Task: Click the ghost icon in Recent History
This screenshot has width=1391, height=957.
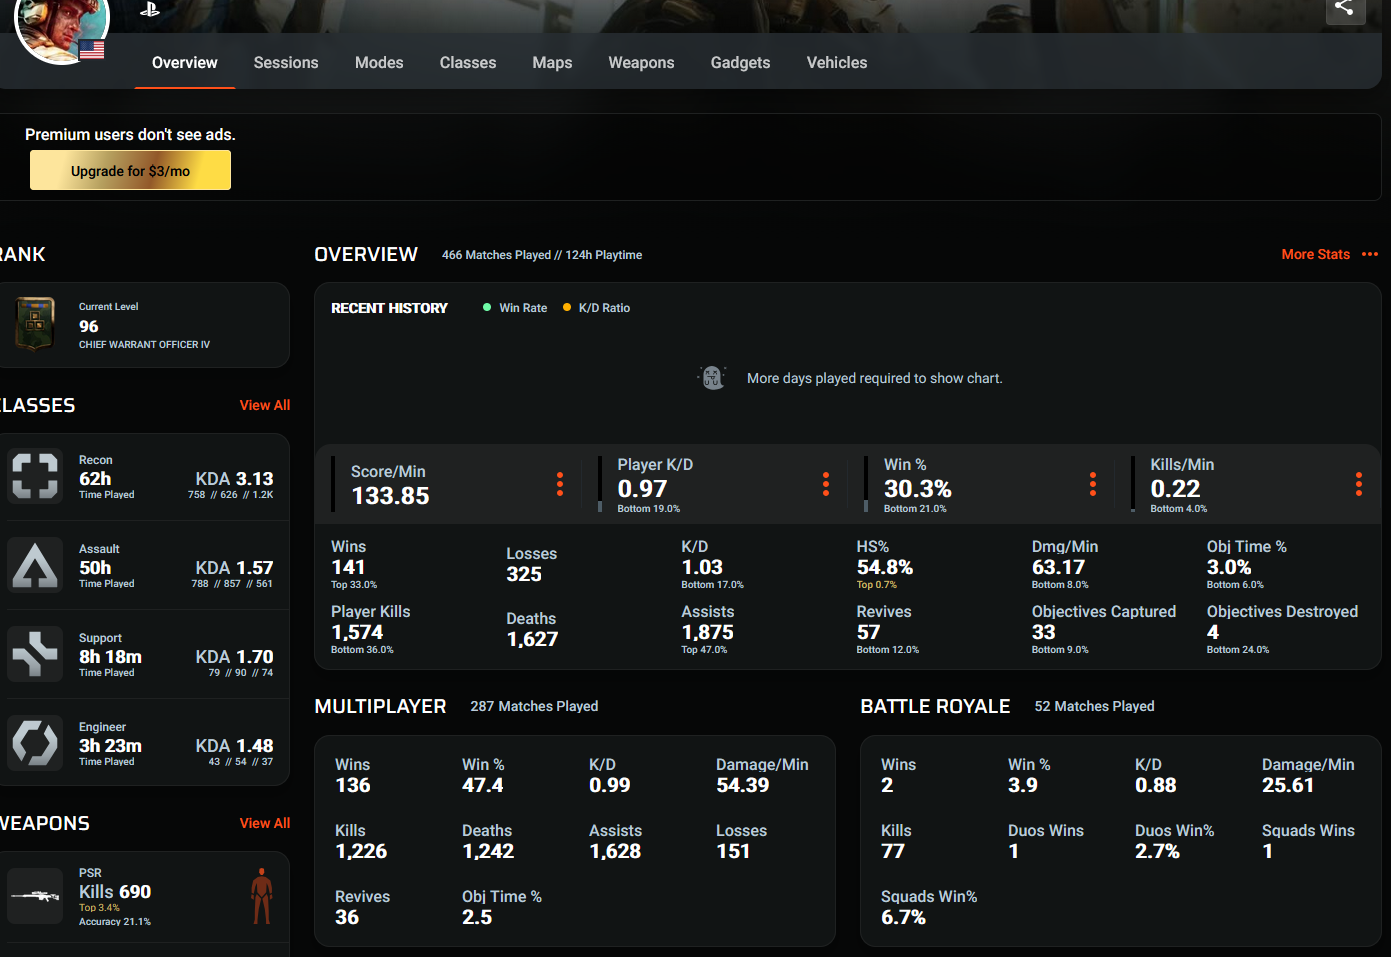Action: 712,377
